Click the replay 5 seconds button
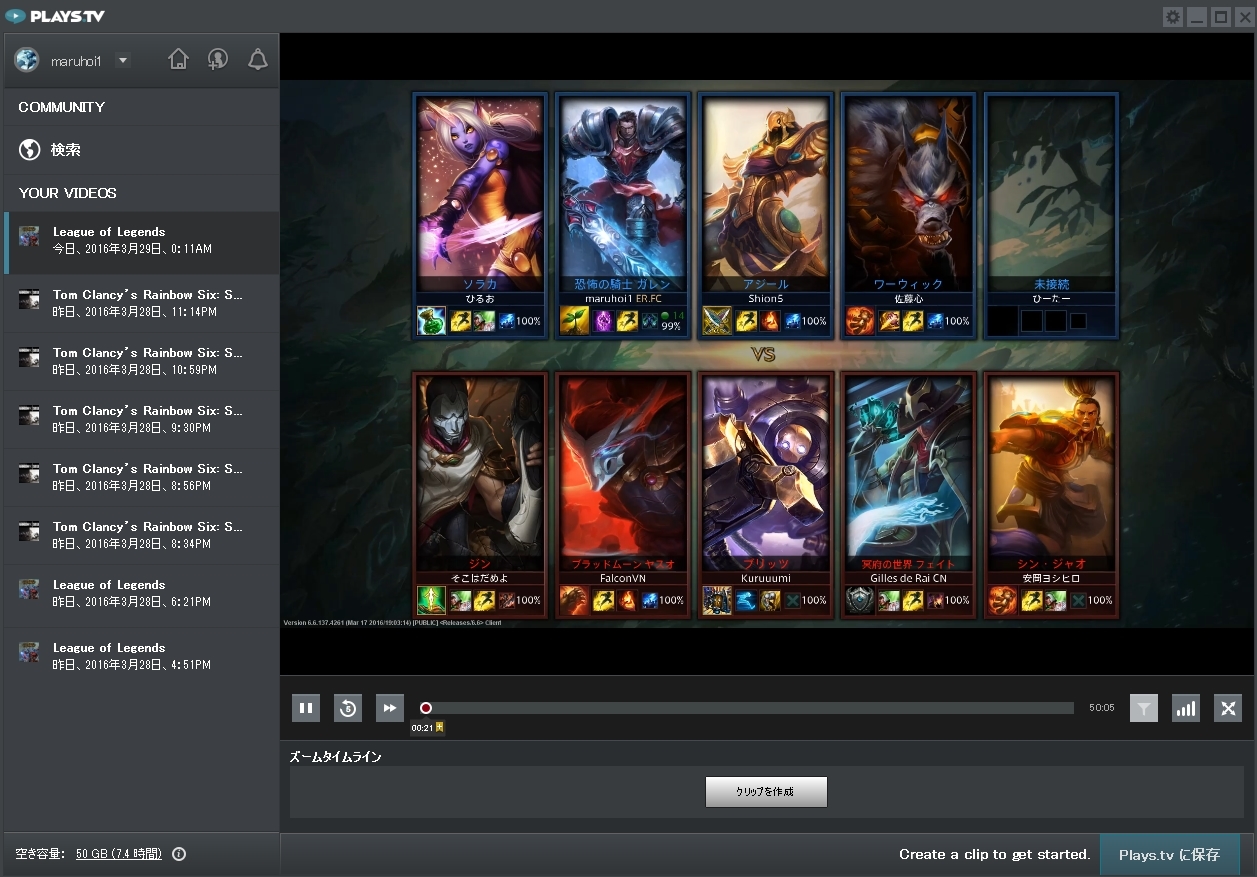Viewport: 1257px width, 877px height. tap(348, 708)
